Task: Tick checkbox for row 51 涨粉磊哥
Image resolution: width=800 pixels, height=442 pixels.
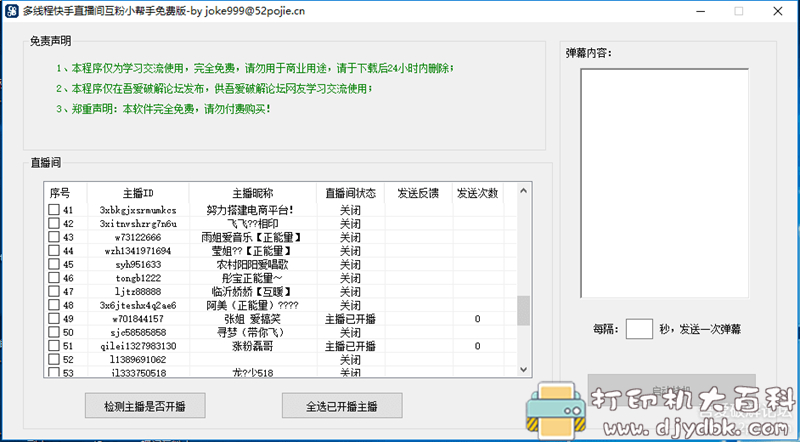Action: [54, 346]
